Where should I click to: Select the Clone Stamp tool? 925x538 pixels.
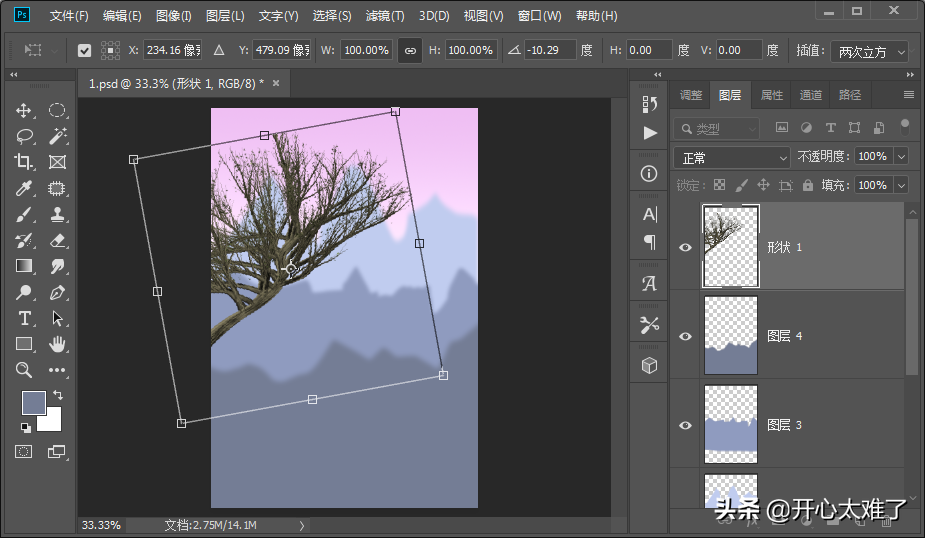(x=57, y=214)
